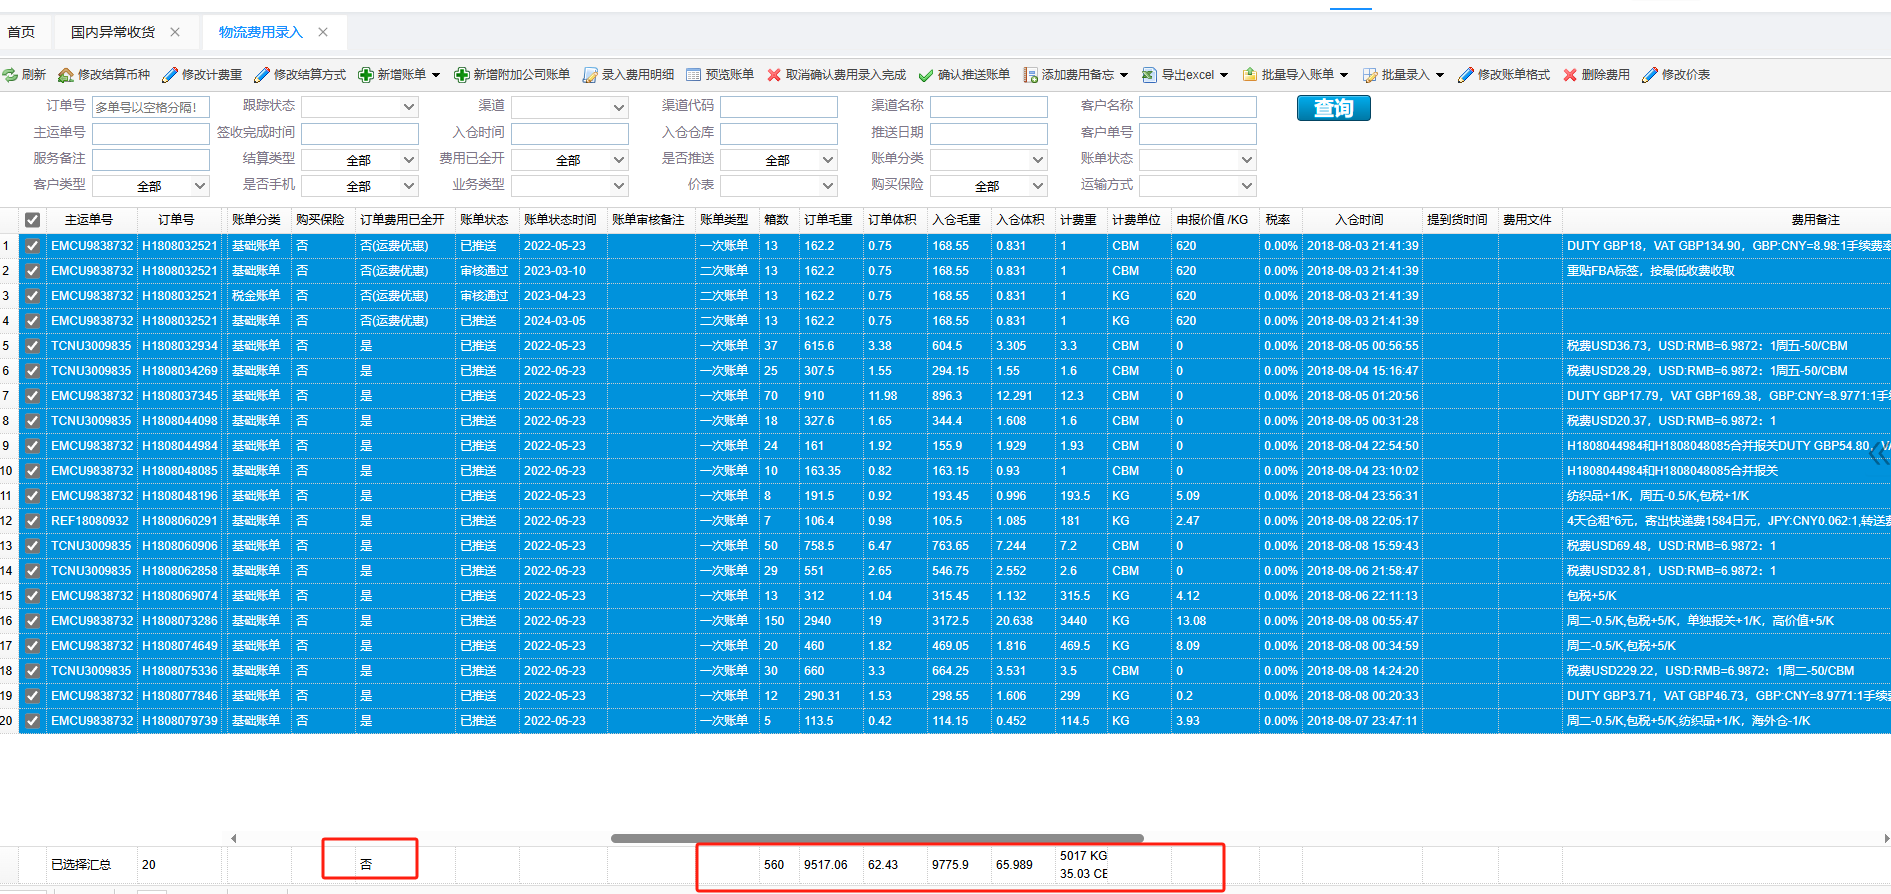Open 录入费用明细 via its icon
The image size is (1891, 894).
pyautogui.click(x=590, y=75)
